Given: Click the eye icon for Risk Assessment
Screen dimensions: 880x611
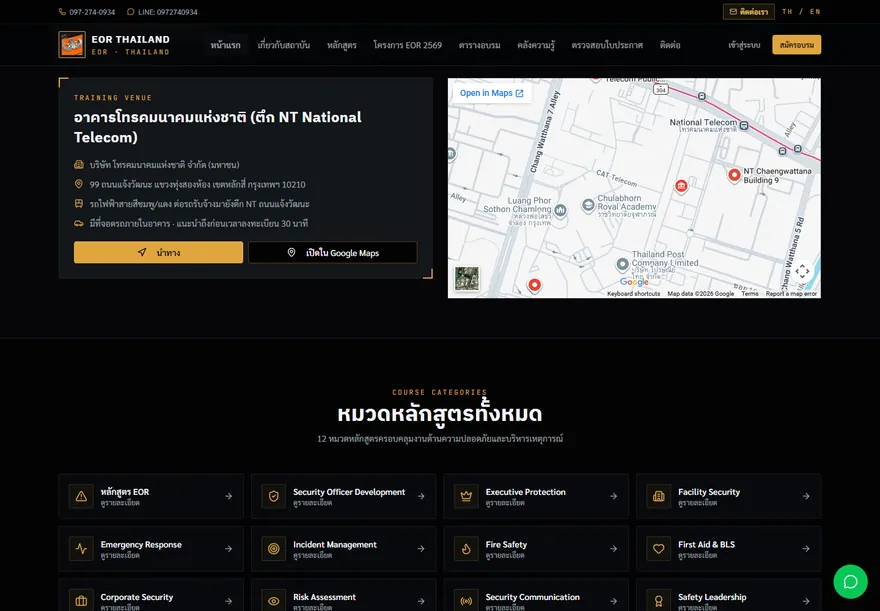Looking at the screenshot, I should 274,601.
